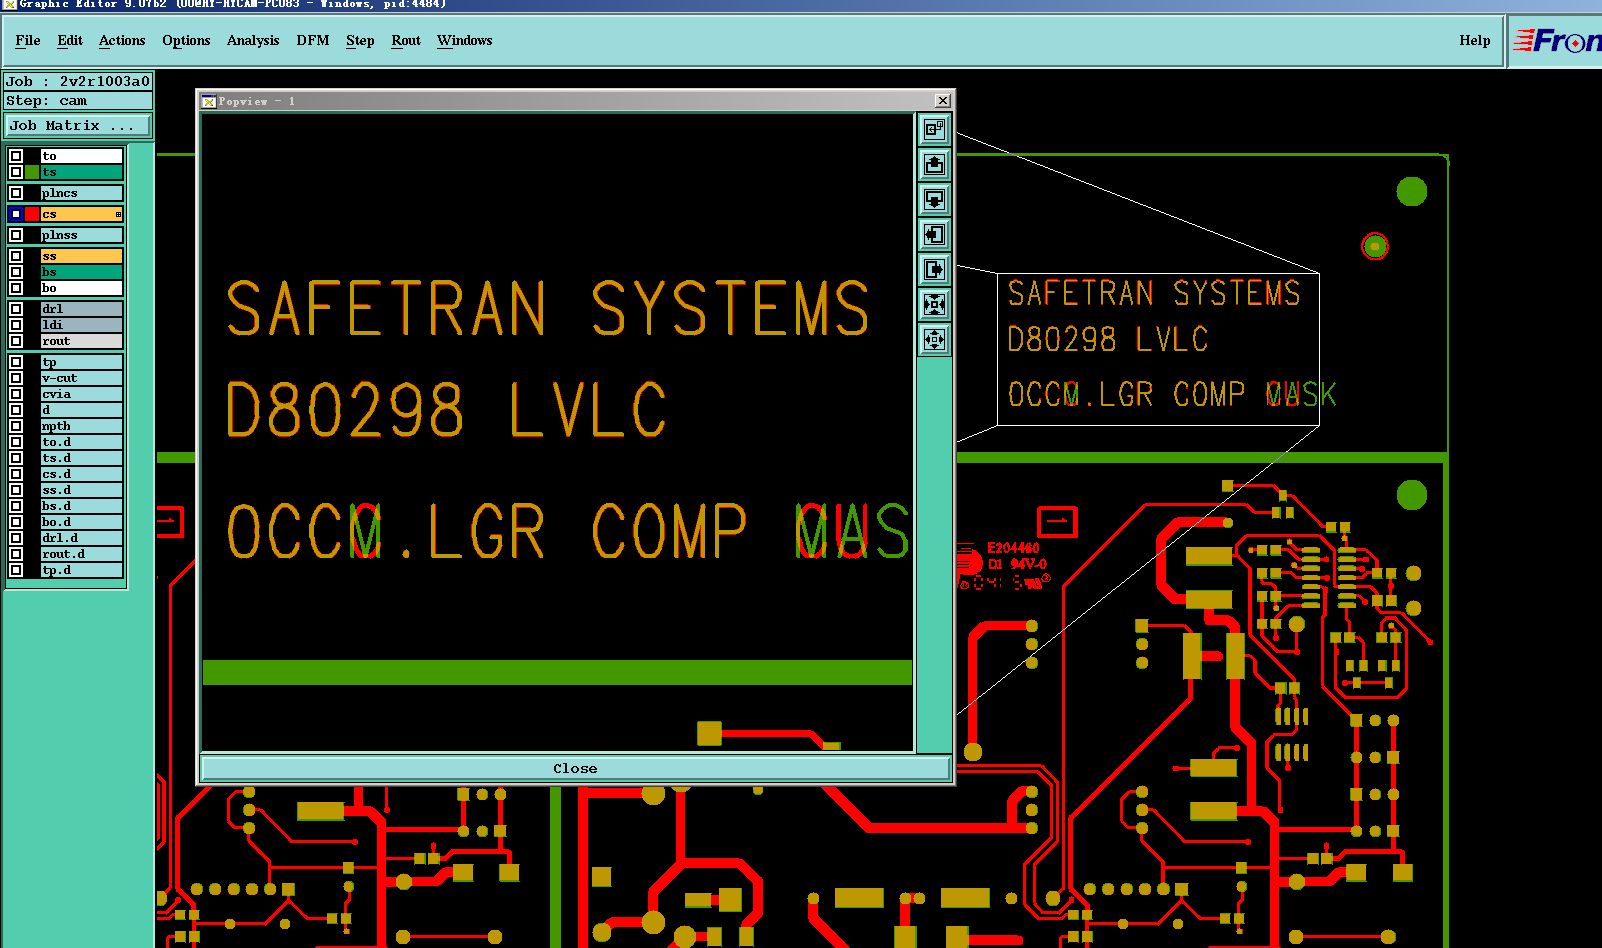
Task: Select the 'drl' layer name
Action: (81, 309)
